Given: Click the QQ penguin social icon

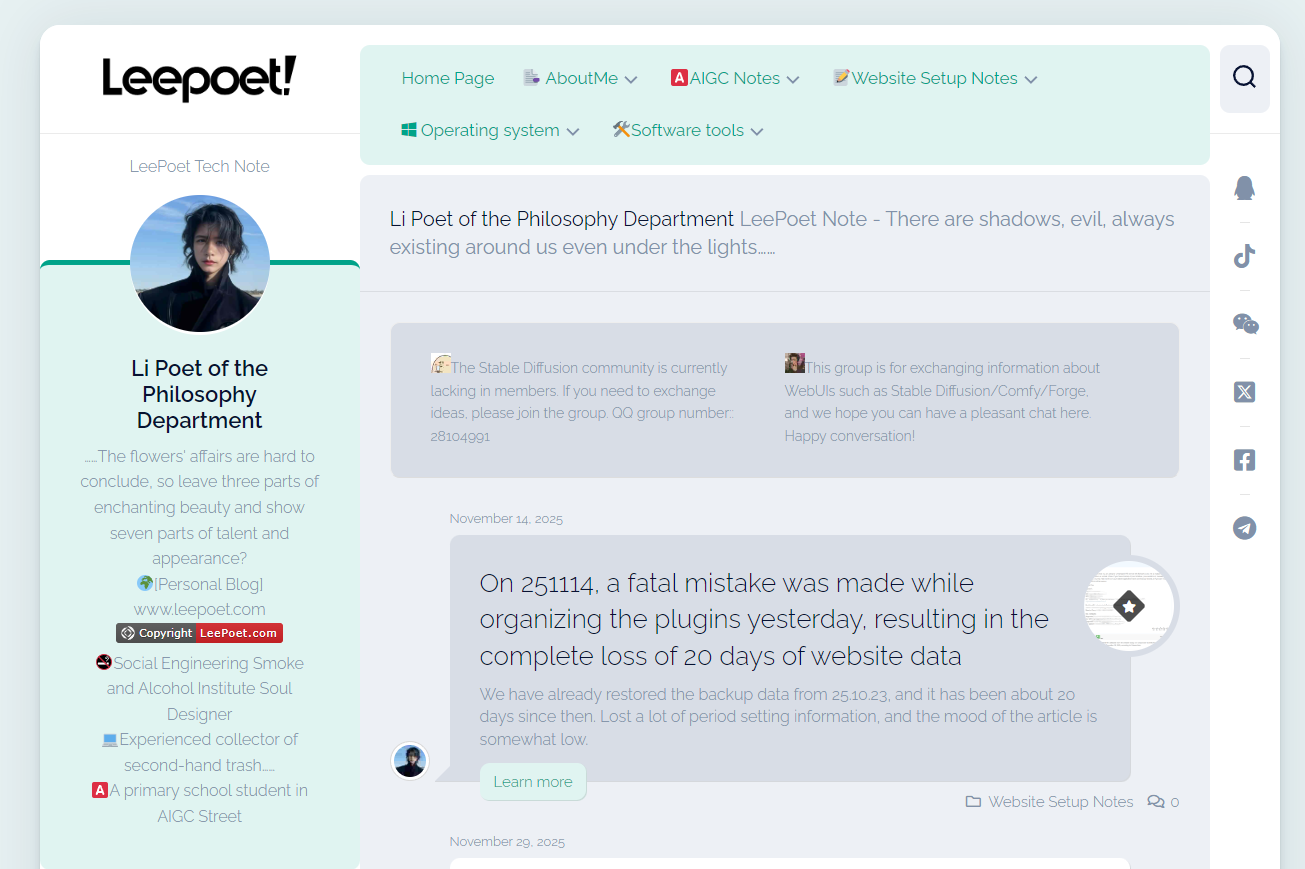Looking at the screenshot, I should pos(1244,188).
